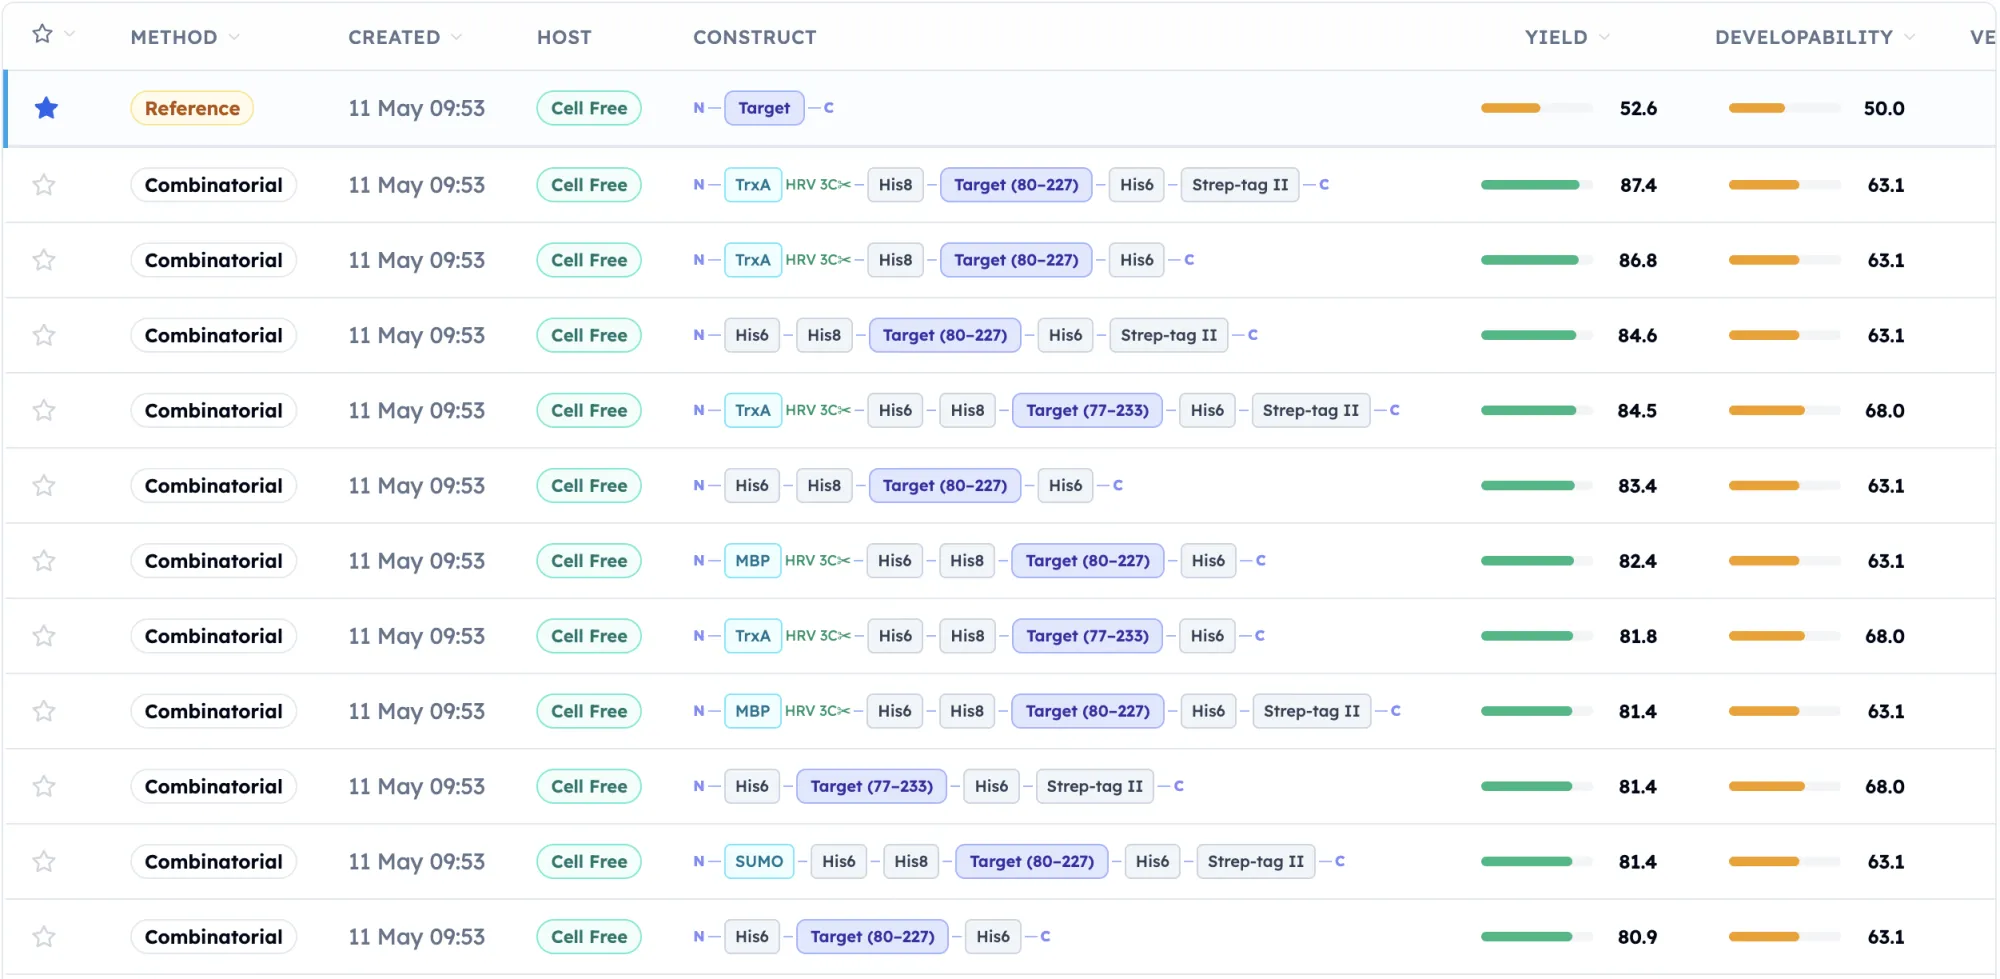Click yield value 80.9
The height and width of the screenshot is (979, 2000).
[x=1637, y=937]
